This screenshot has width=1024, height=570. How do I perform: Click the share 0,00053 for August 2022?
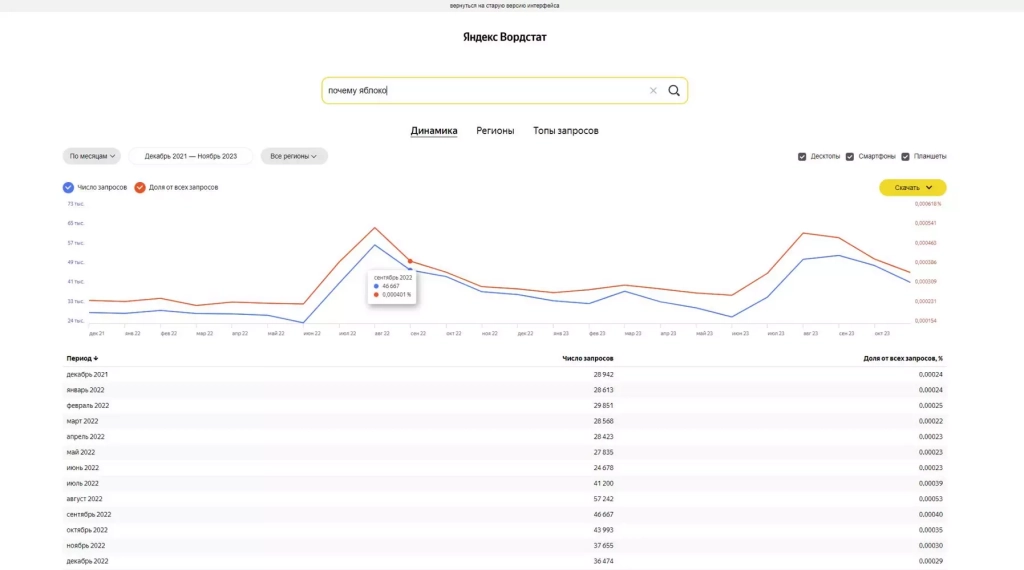(x=931, y=499)
